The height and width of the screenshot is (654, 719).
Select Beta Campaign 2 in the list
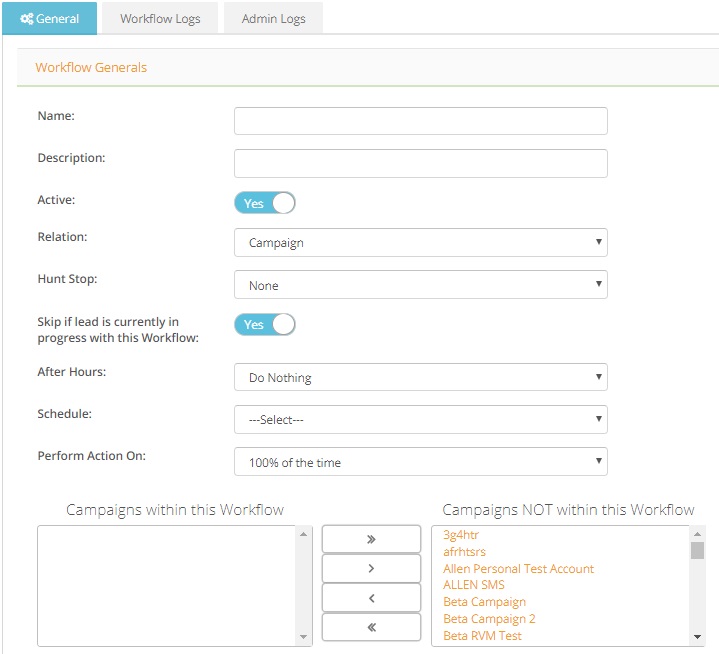[x=489, y=619]
